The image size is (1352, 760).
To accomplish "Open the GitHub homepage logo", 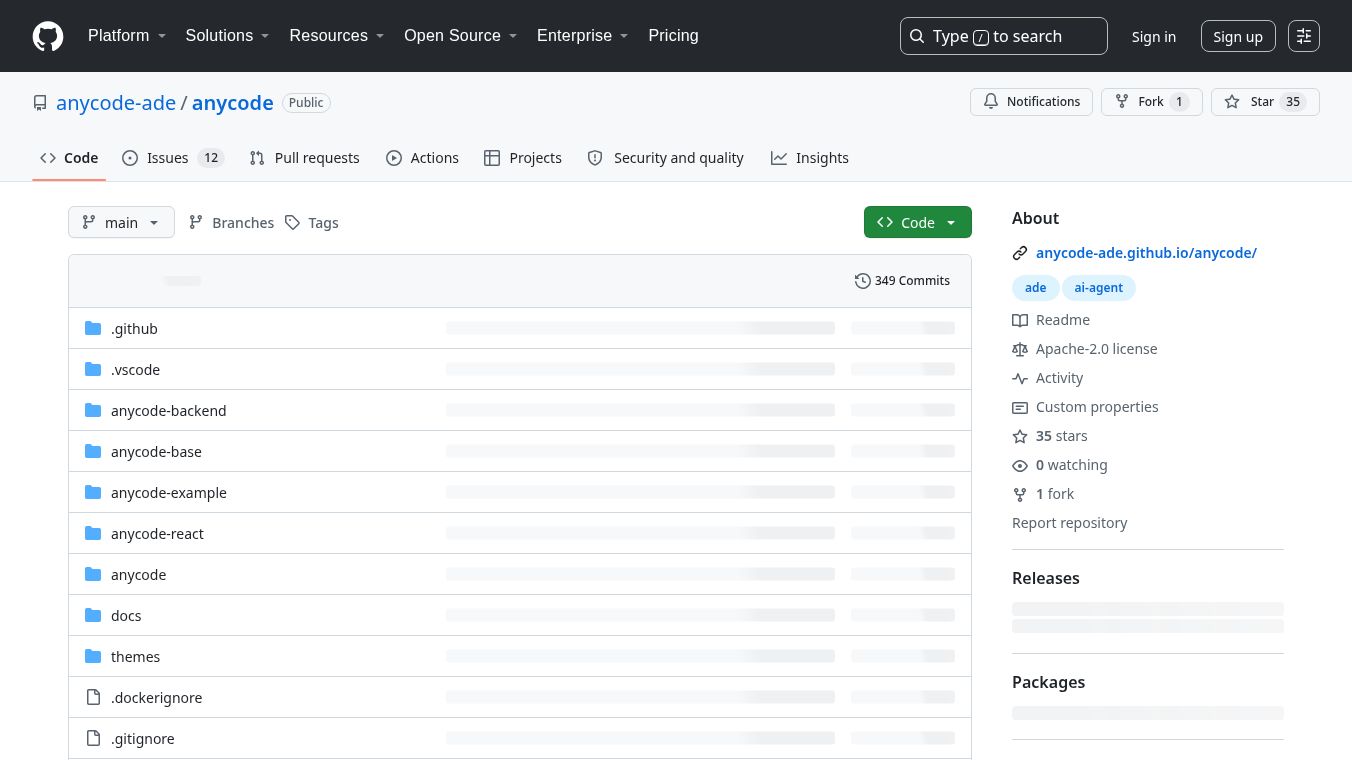I will (48, 36).
